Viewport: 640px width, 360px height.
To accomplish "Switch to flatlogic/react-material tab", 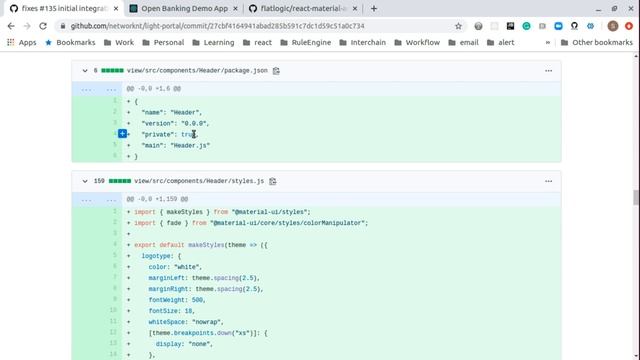I will (x=303, y=9).
